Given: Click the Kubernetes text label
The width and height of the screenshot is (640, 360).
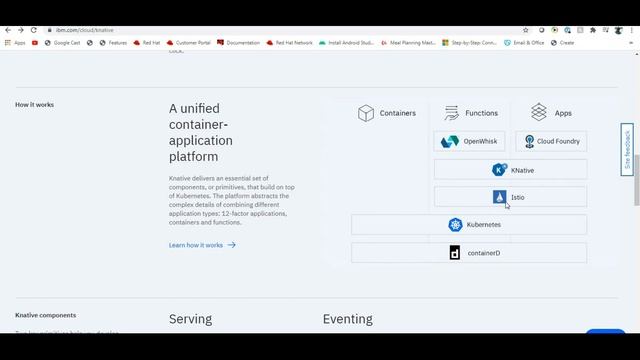Looking at the screenshot, I should 484,224.
